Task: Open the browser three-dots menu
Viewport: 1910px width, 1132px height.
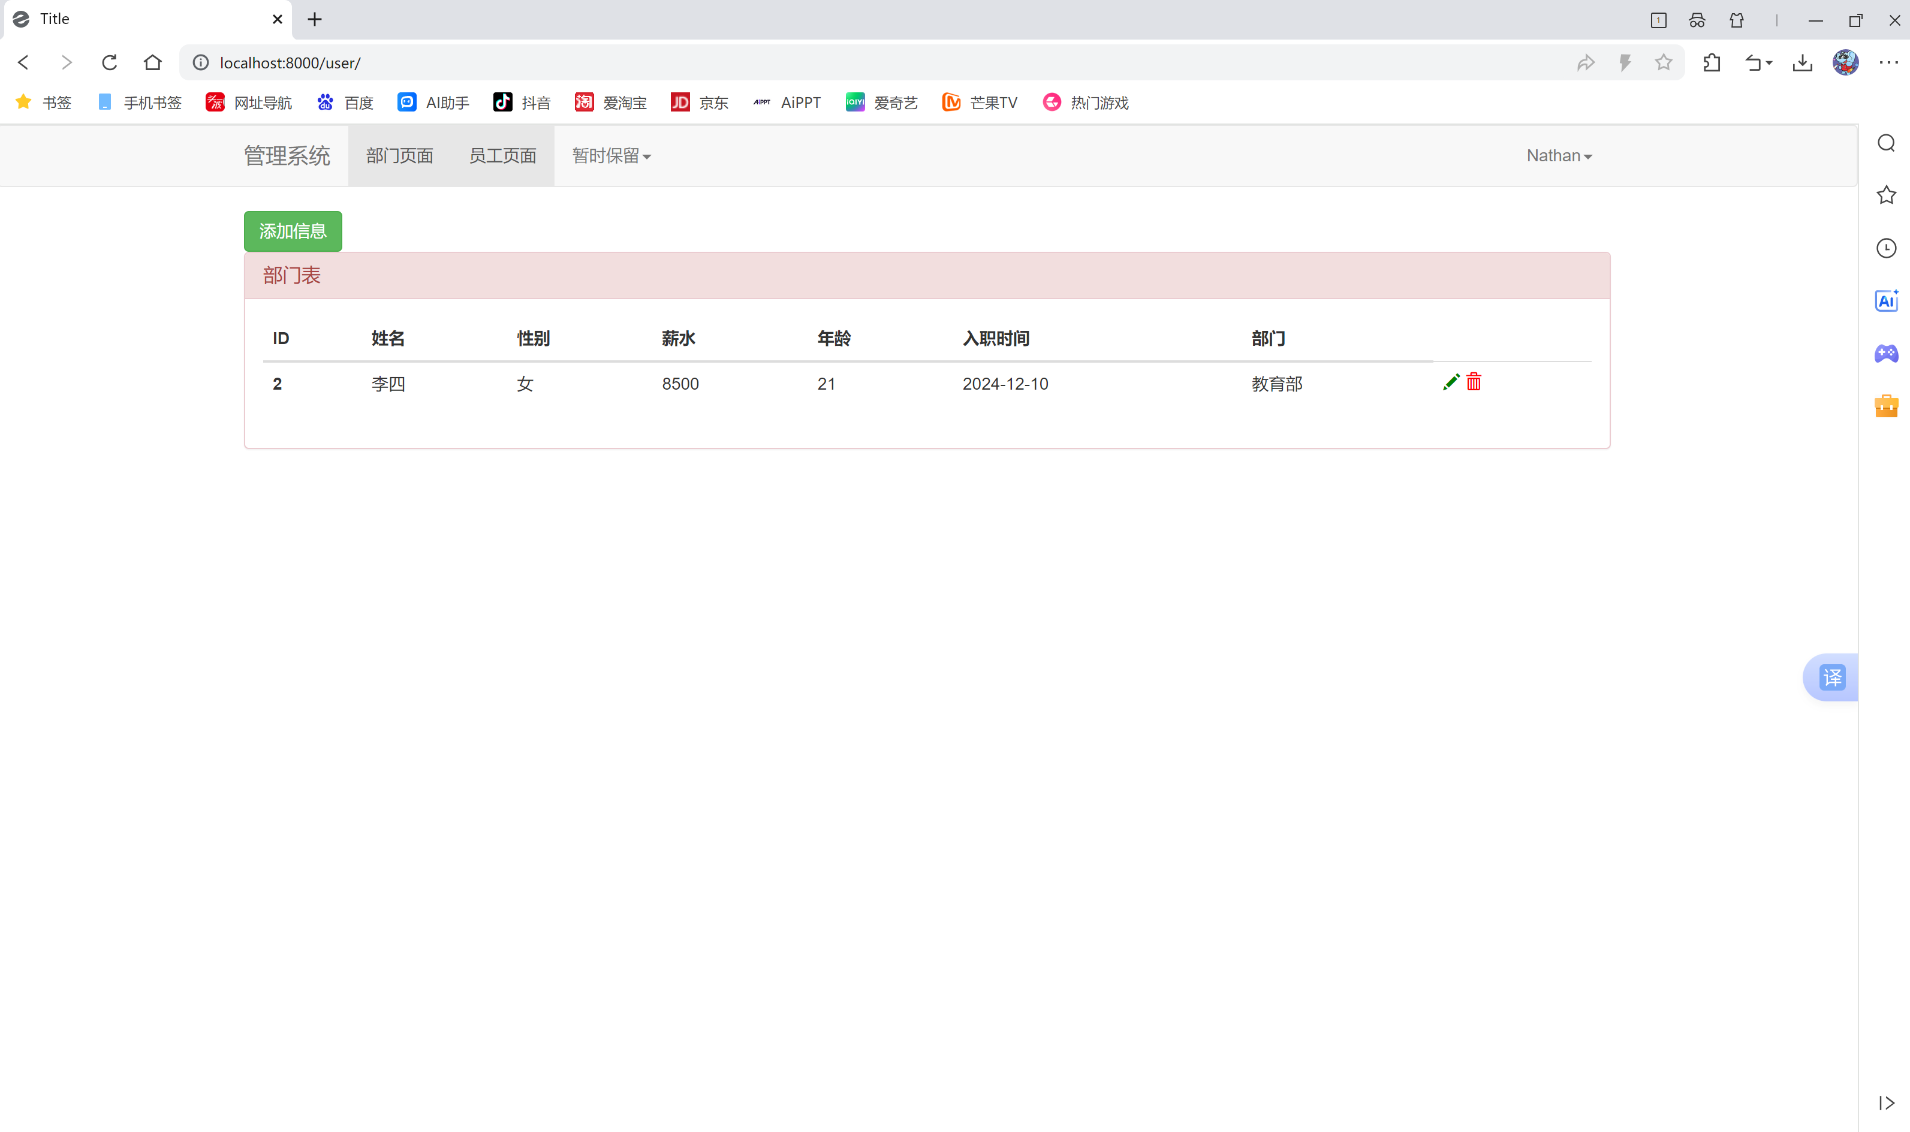Action: [x=1889, y=62]
